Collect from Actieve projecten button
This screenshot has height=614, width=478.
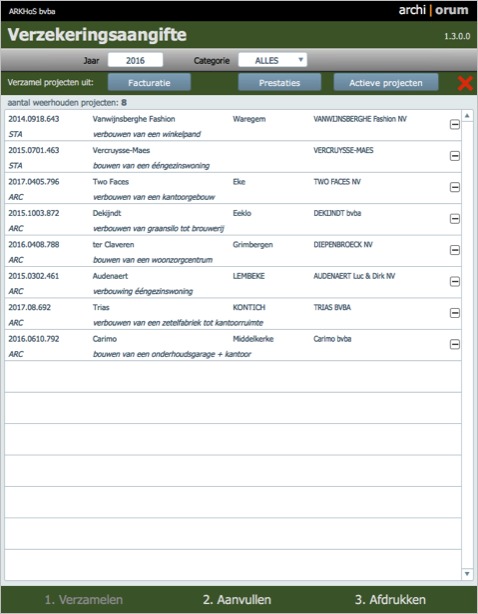point(386,83)
